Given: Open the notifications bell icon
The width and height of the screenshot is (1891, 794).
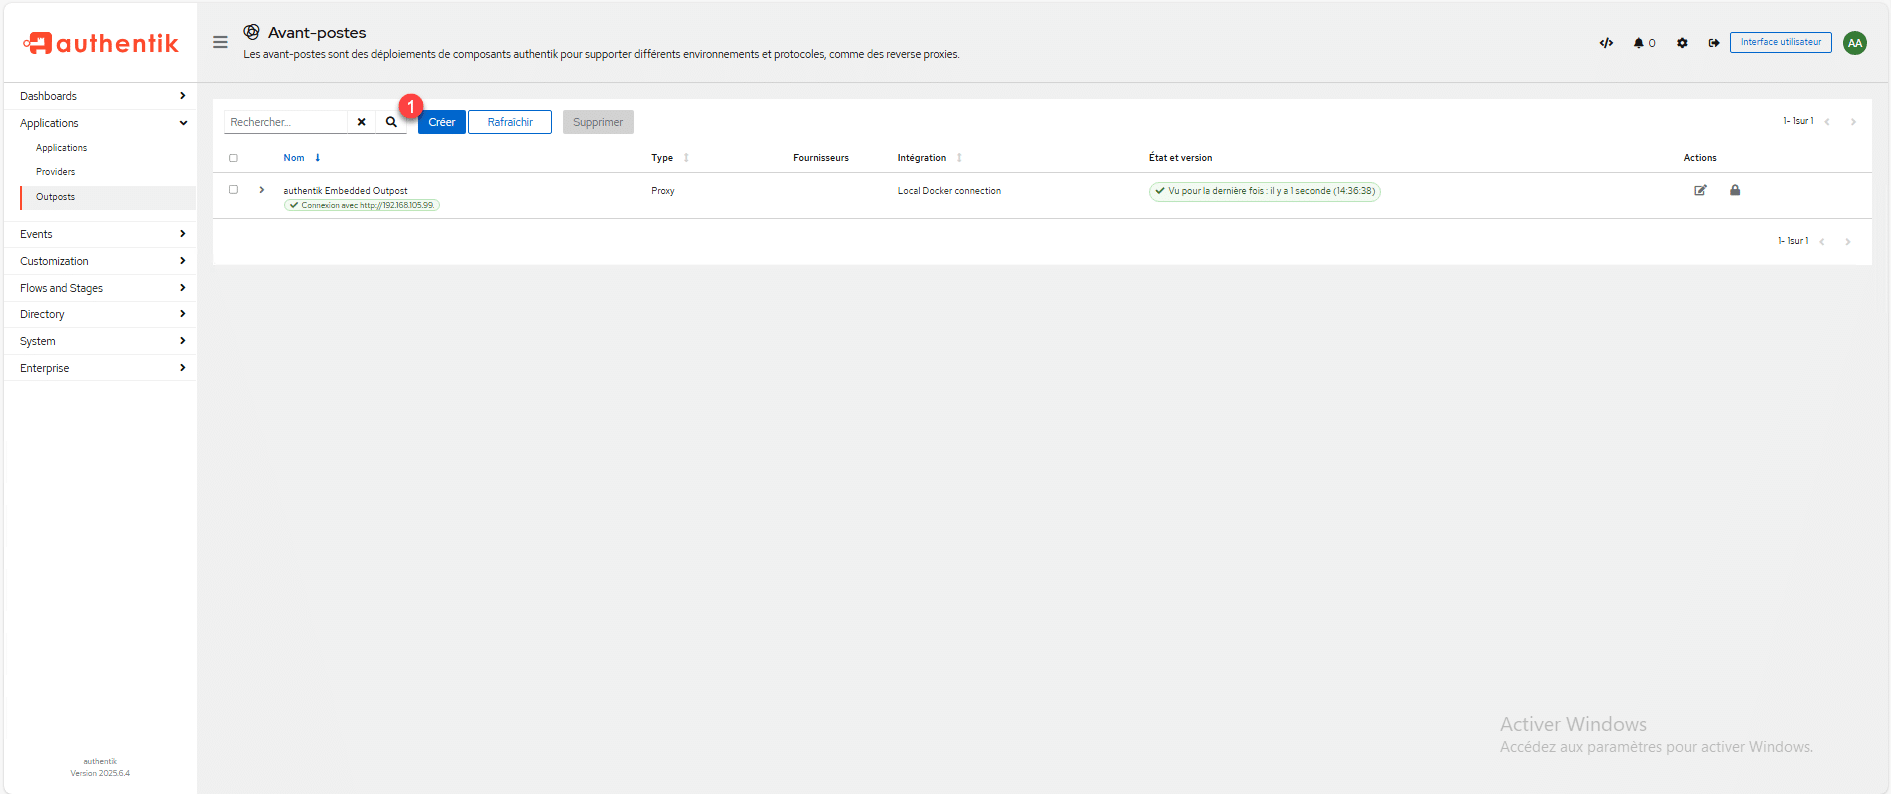Looking at the screenshot, I should (1639, 43).
